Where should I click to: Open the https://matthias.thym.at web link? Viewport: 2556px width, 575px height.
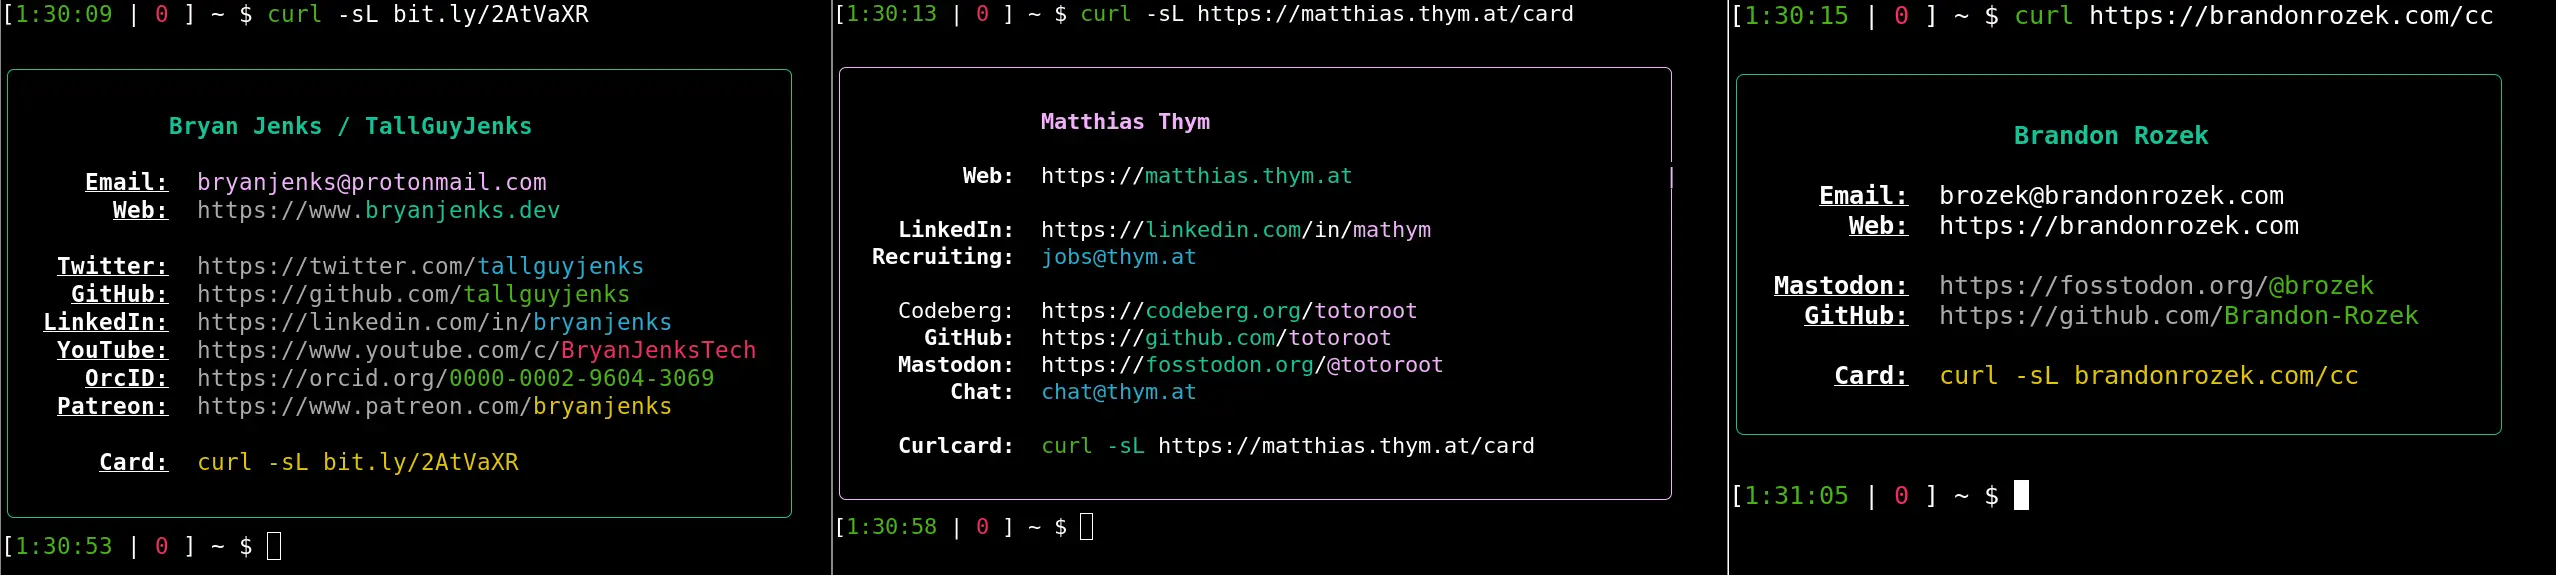(x=1196, y=176)
